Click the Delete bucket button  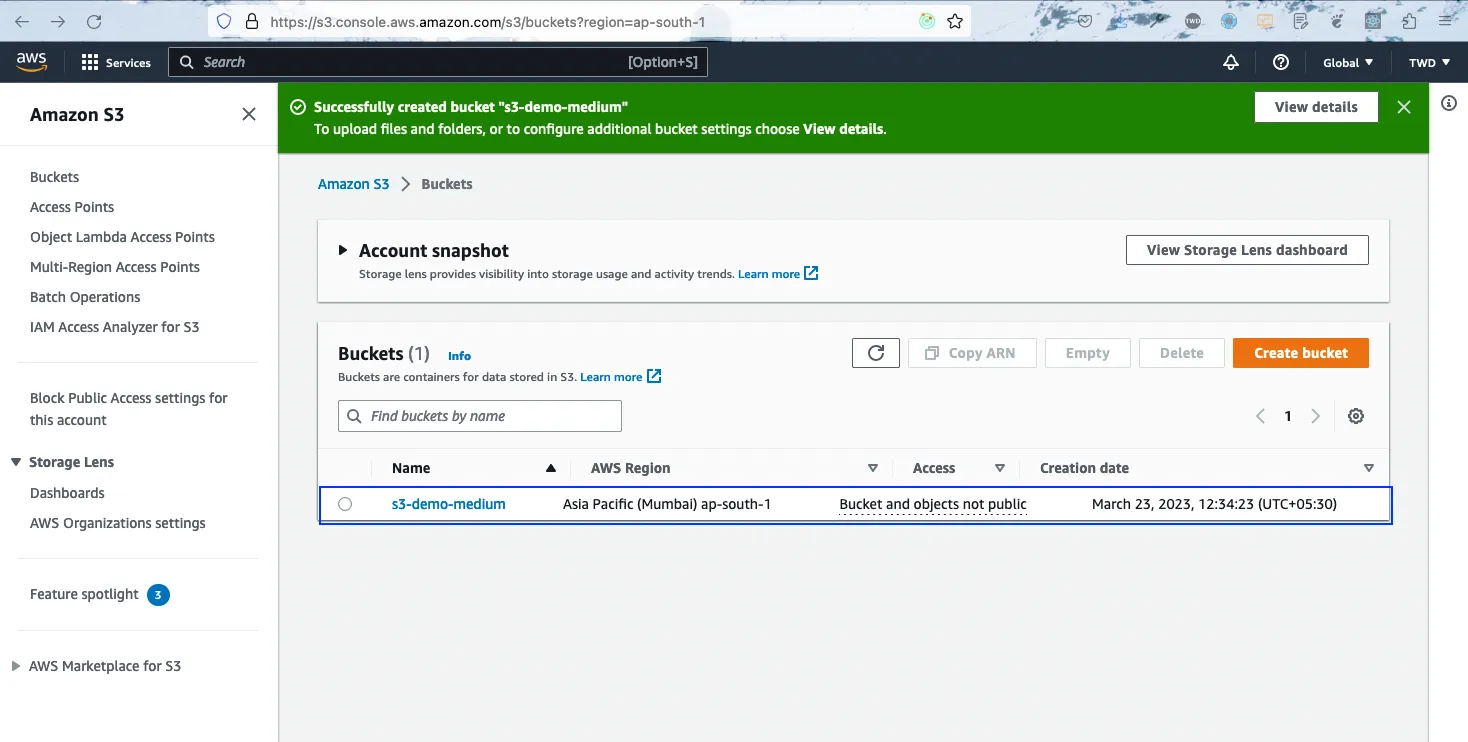point(1182,353)
